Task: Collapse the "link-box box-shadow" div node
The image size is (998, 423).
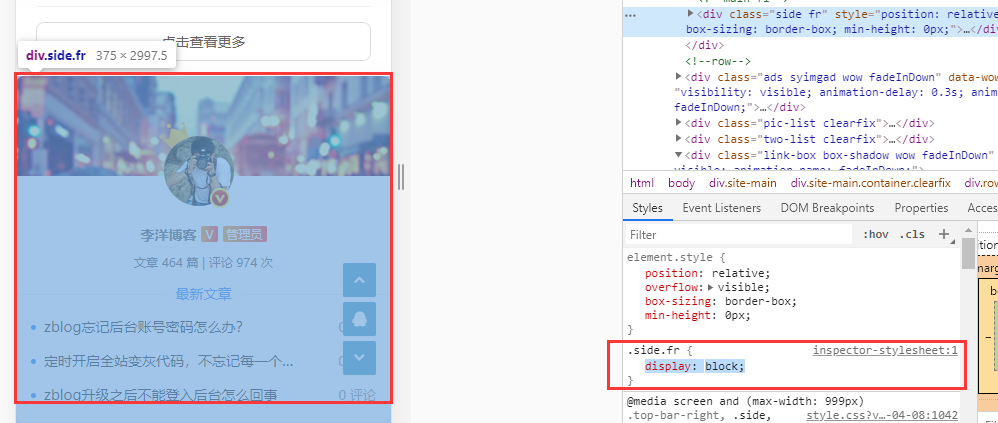Action: (x=679, y=155)
